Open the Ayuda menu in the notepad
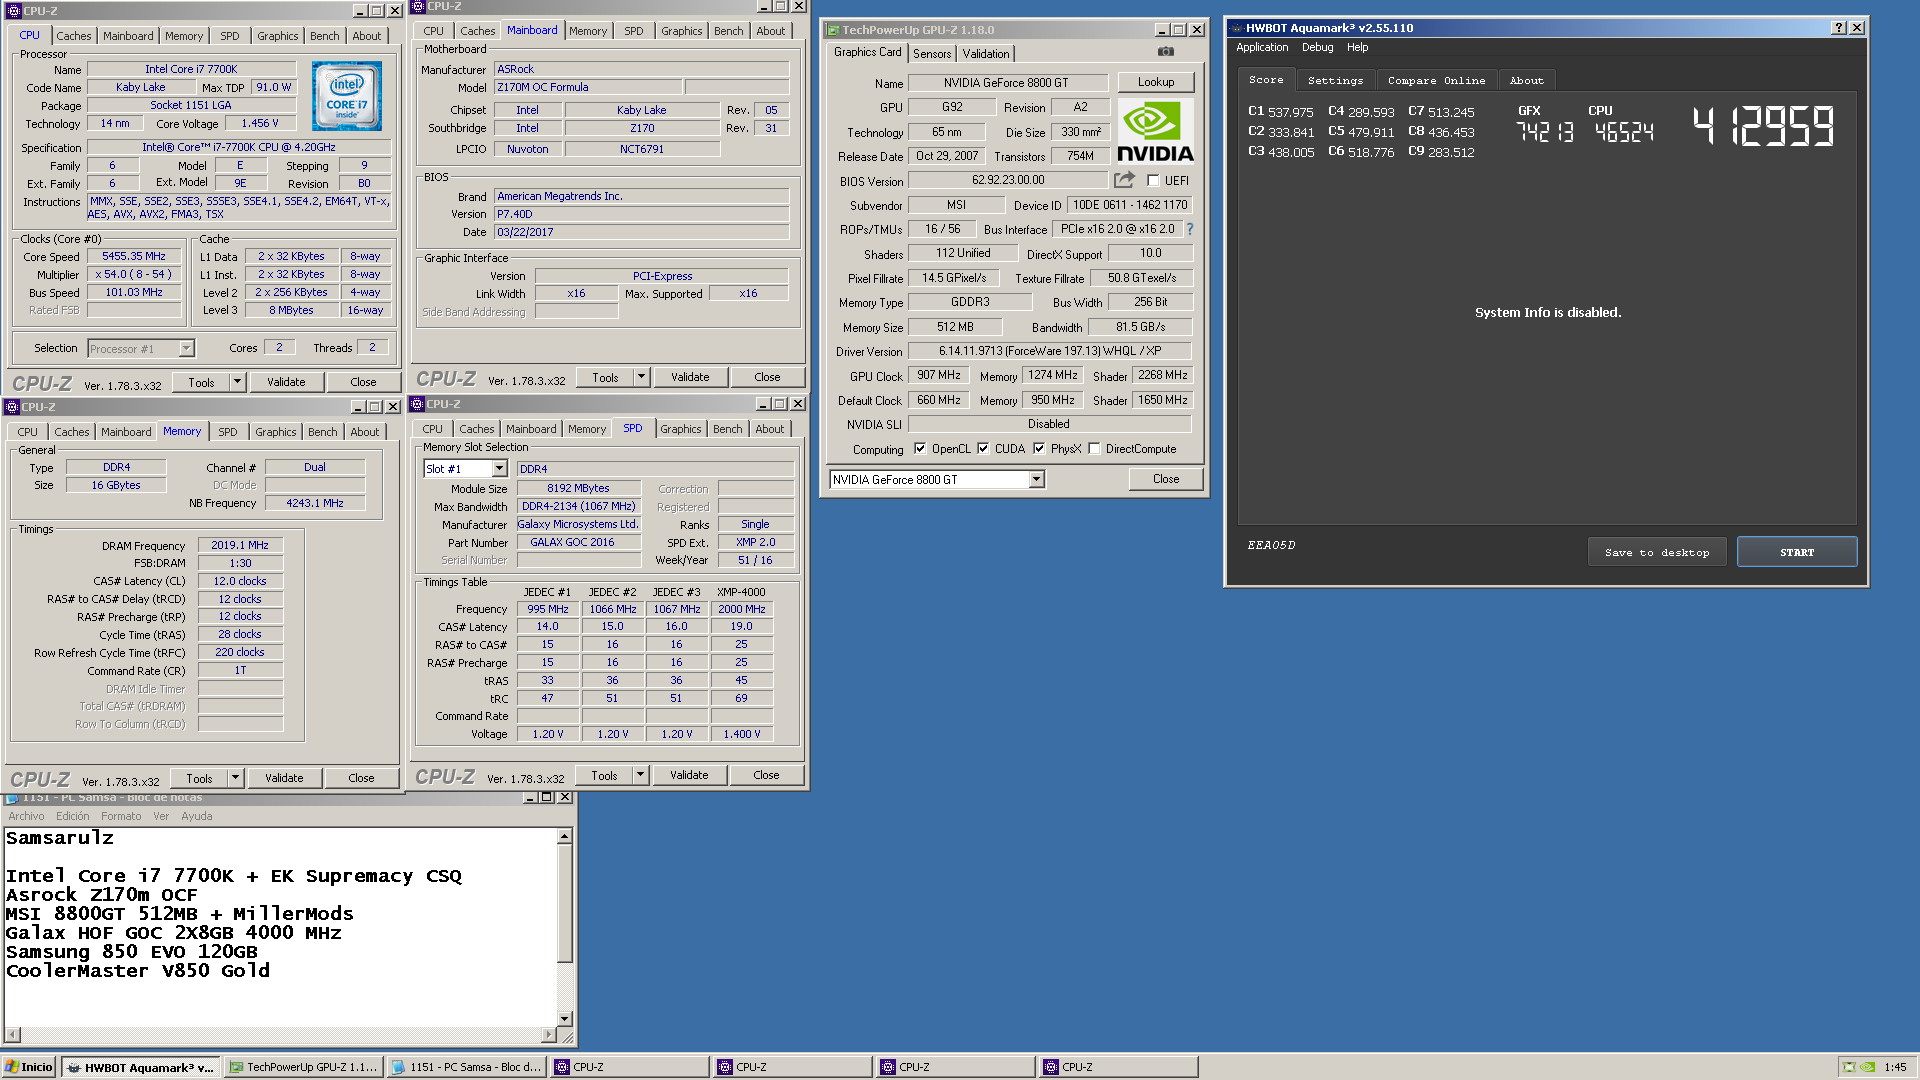 tap(196, 816)
